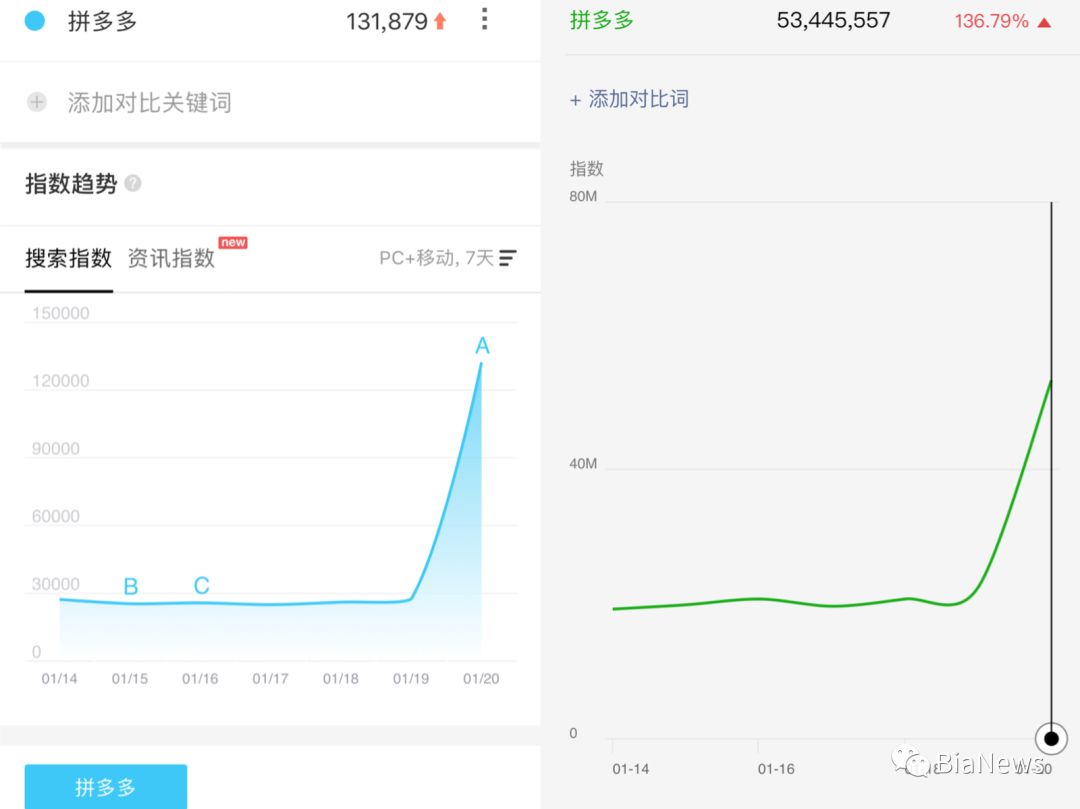
Task: Click the orange up arrow beside 131,879
Action: [x=440, y=21]
